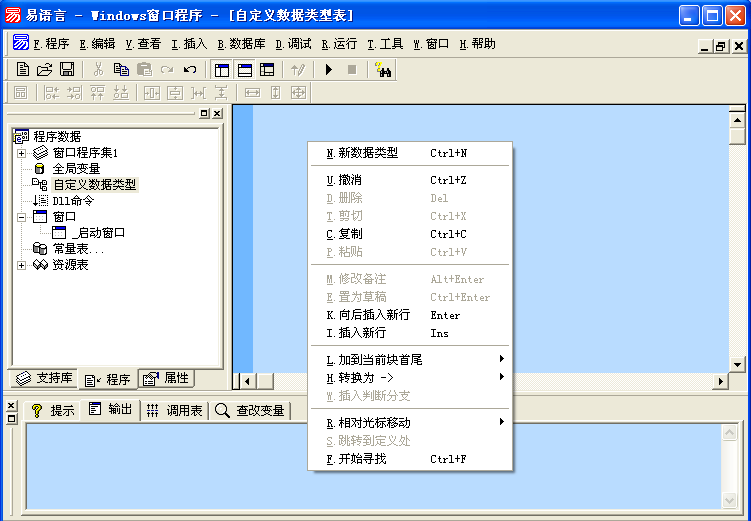
Task: Close the left work folder panel
Action: point(217,113)
